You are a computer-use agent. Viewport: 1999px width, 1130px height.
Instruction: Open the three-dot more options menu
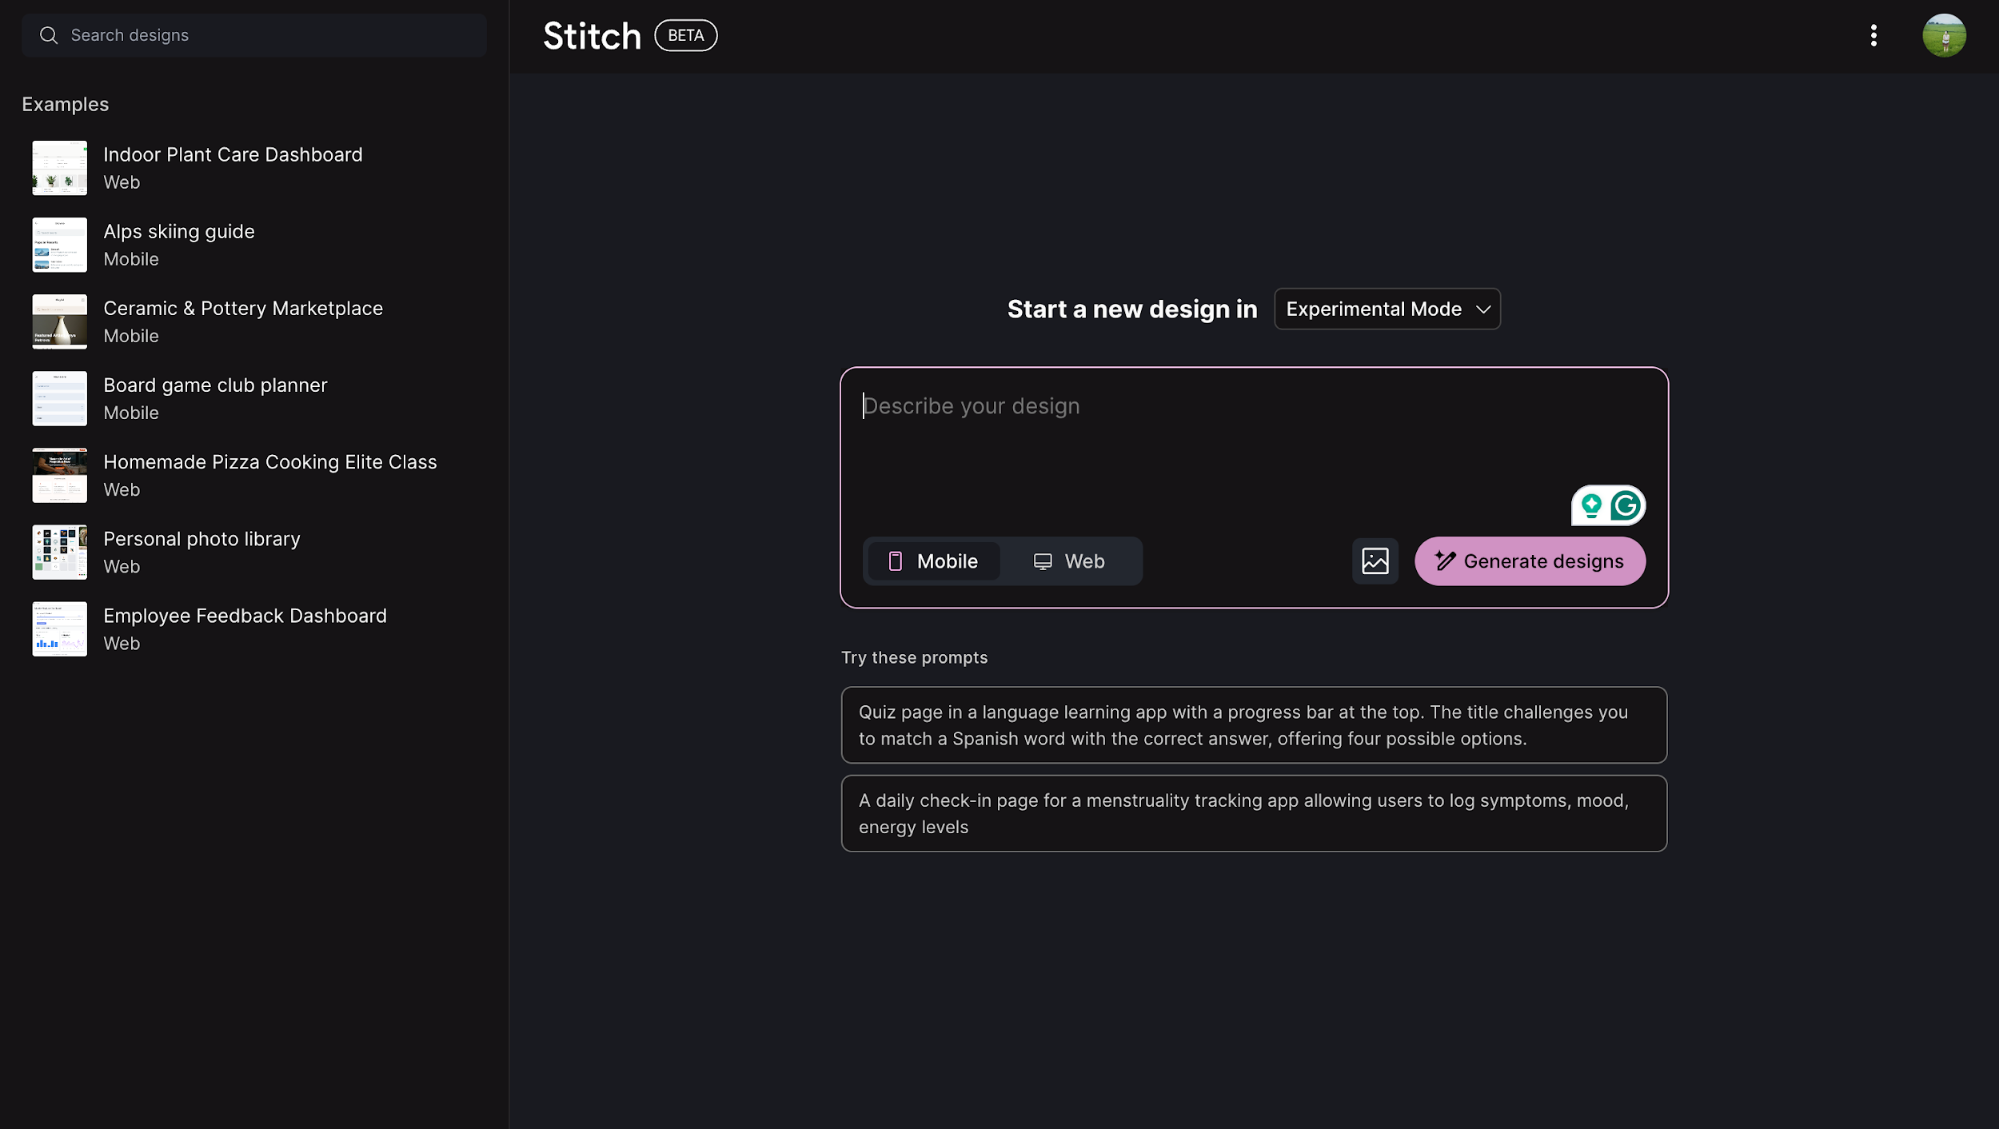[x=1873, y=36]
